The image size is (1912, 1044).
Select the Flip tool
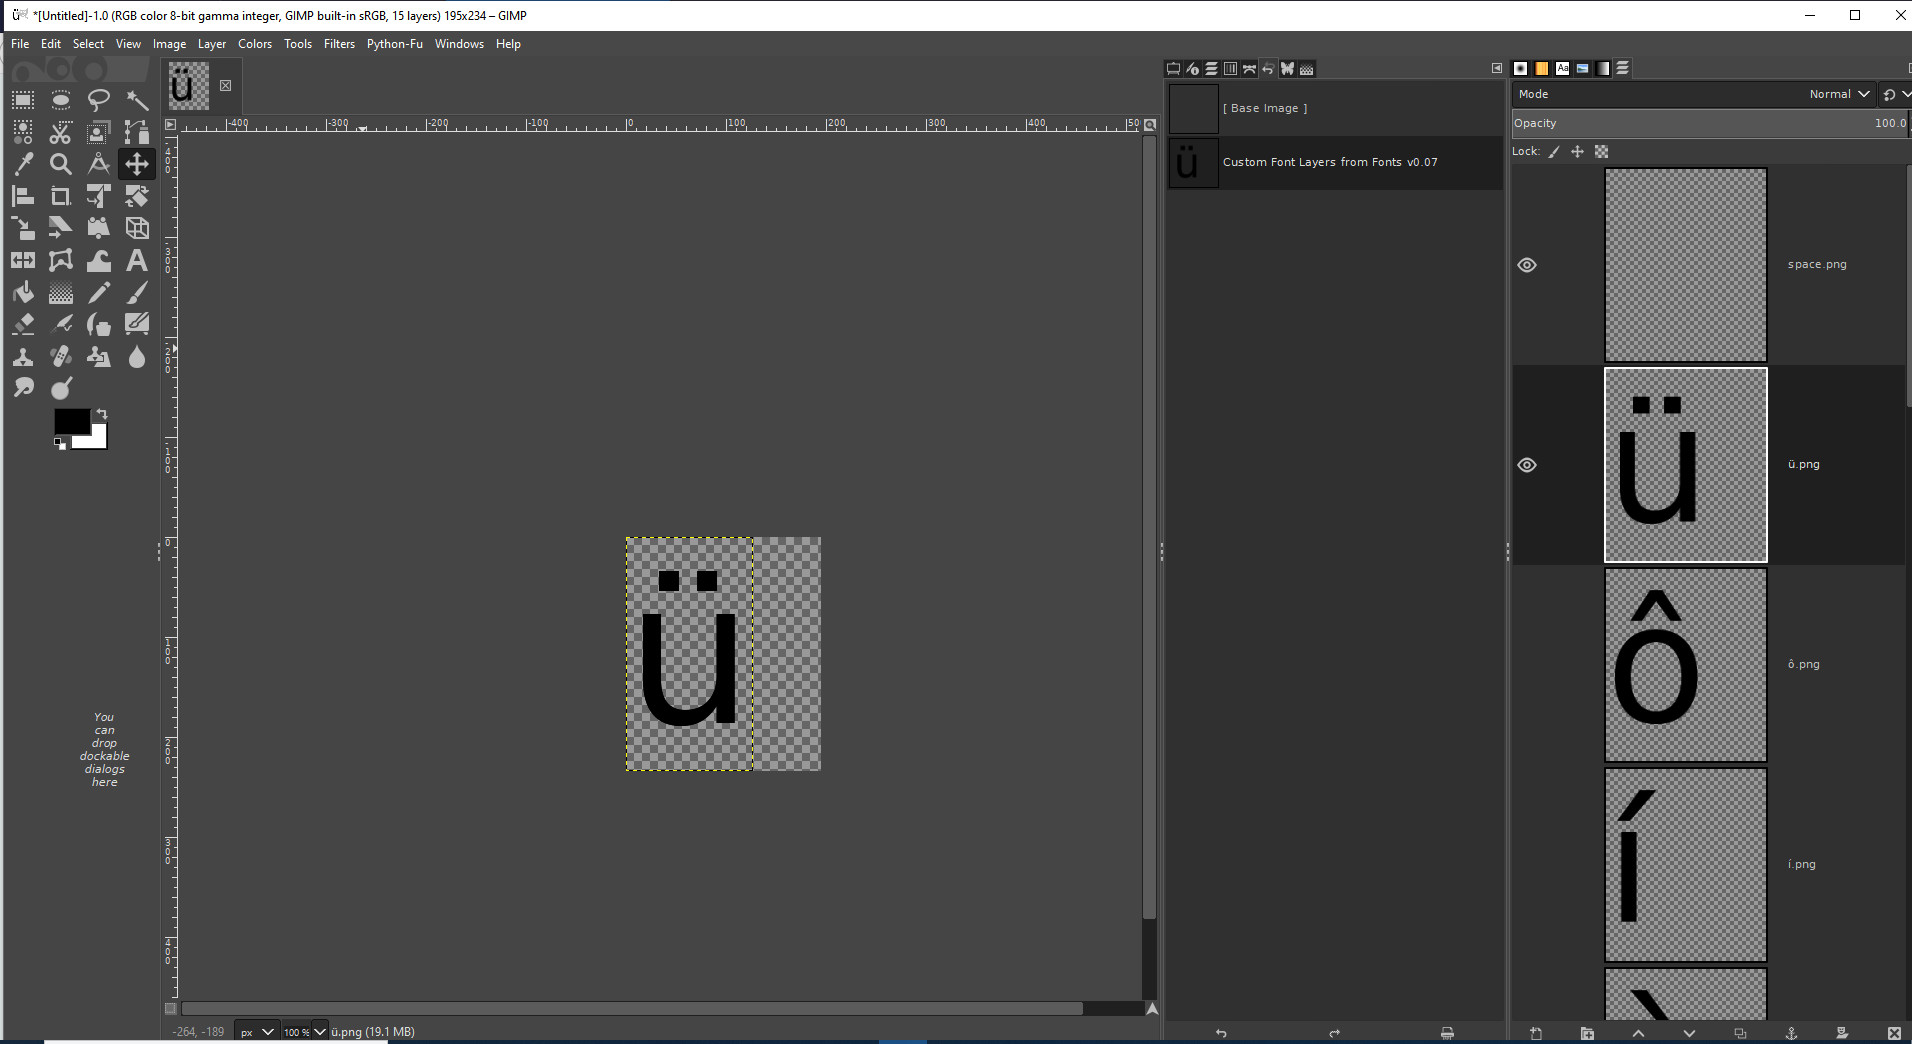pos(23,260)
